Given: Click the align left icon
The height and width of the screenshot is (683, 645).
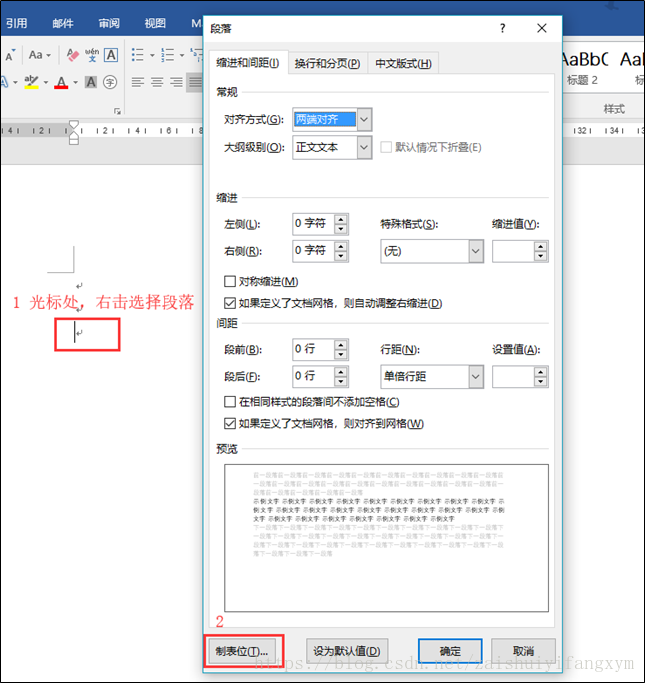Looking at the screenshot, I should coord(138,82).
